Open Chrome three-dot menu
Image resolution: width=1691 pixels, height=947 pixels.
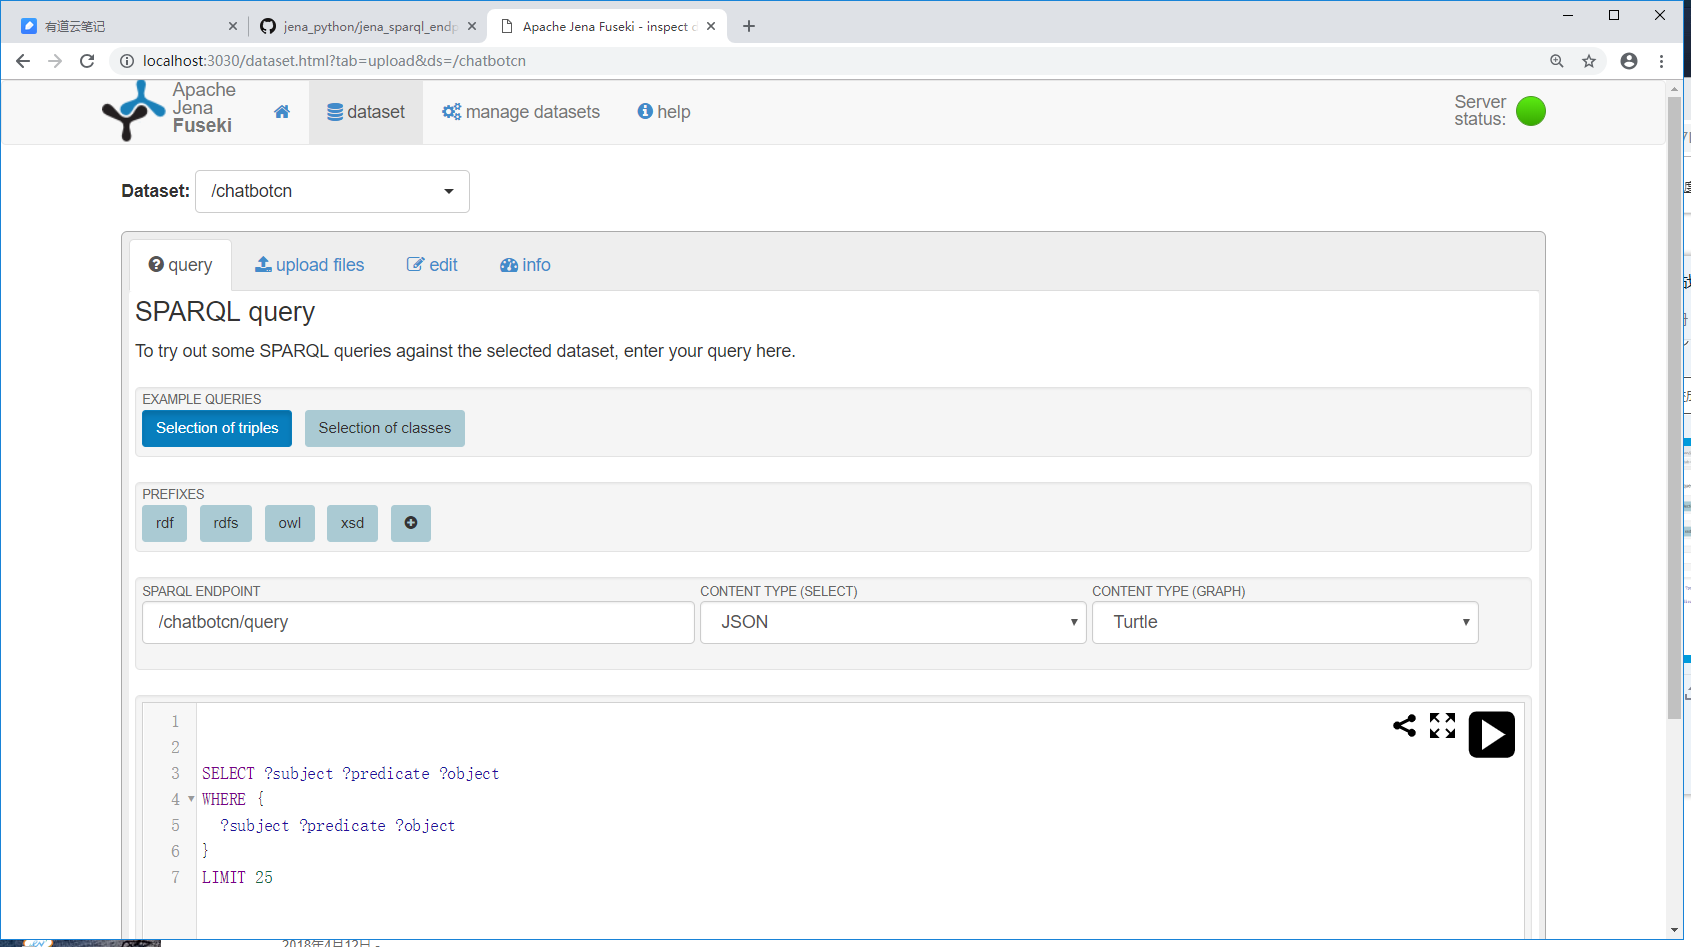tap(1661, 61)
